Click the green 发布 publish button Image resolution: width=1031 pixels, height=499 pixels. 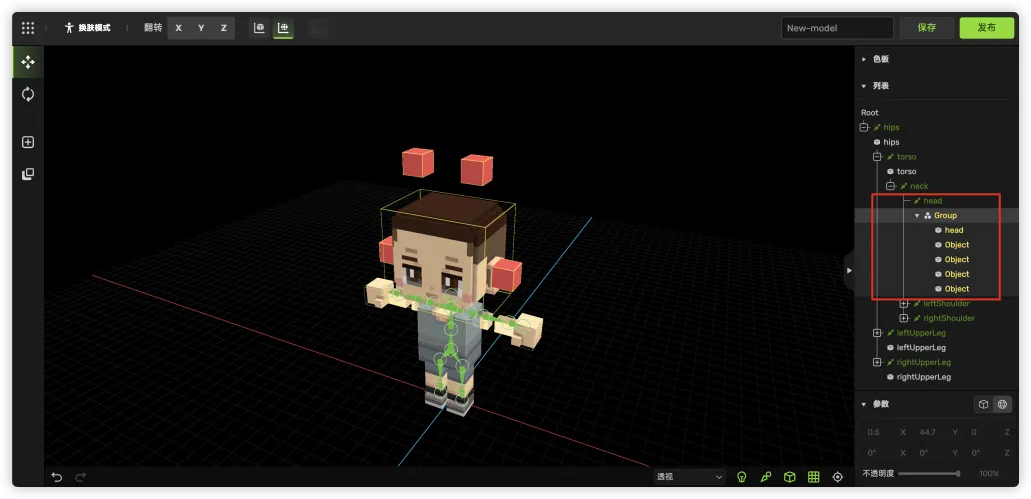[985, 28]
